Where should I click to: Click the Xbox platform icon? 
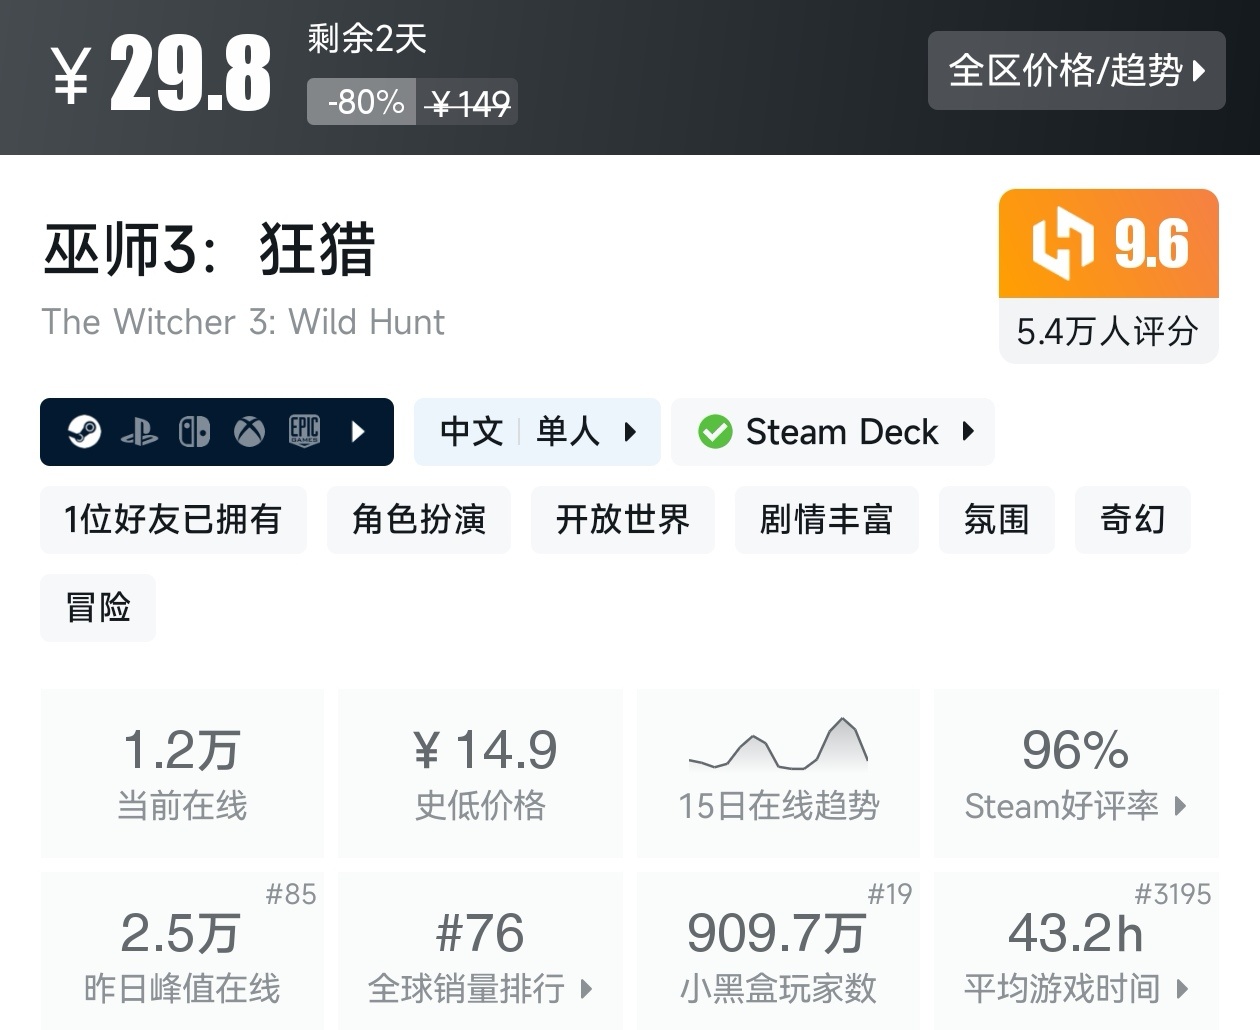[x=249, y=432]
